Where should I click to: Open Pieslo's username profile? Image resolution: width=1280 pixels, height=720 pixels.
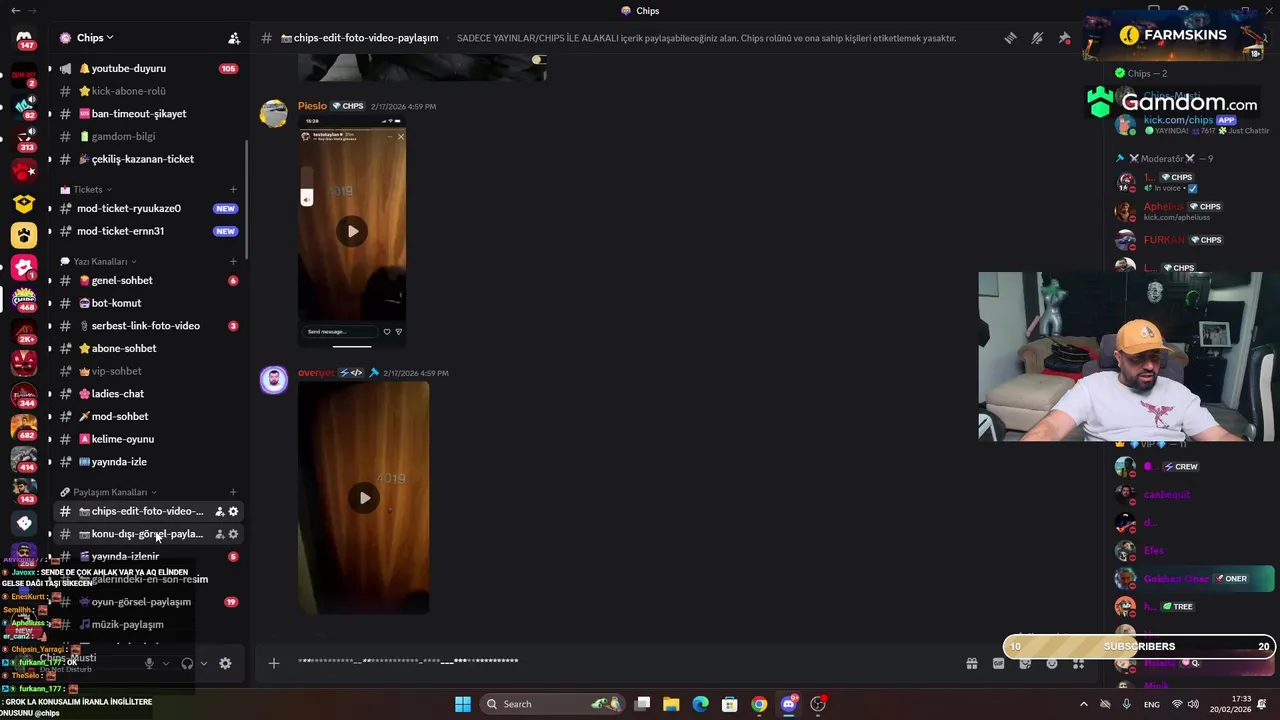312,106
